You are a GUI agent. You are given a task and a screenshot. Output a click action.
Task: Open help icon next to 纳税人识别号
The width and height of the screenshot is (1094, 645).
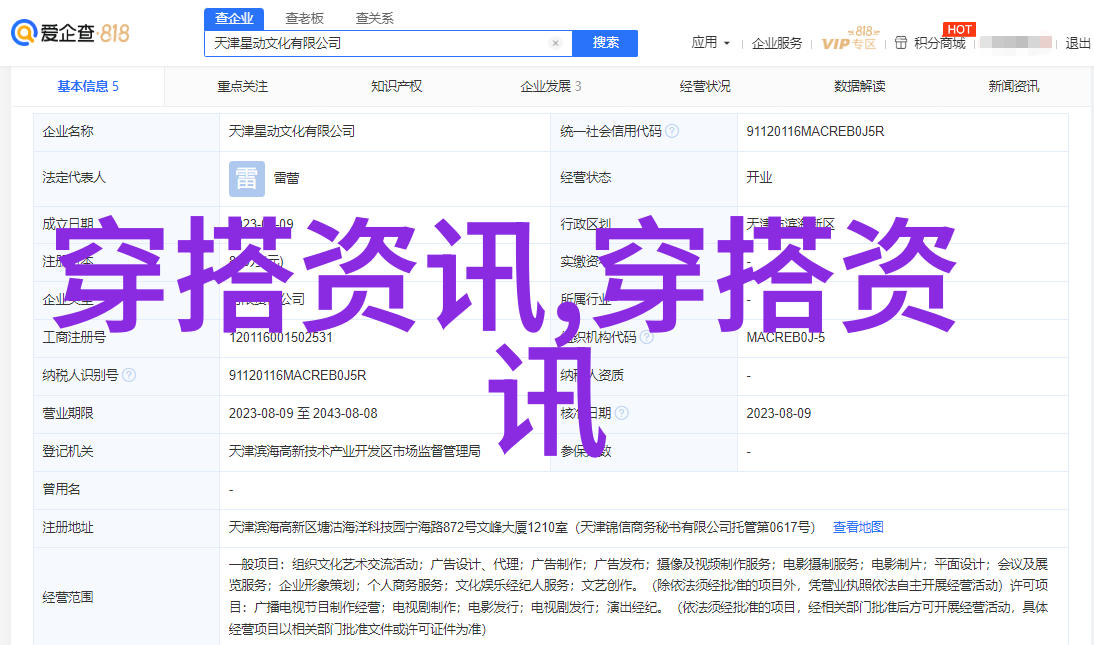pos(129,375)
